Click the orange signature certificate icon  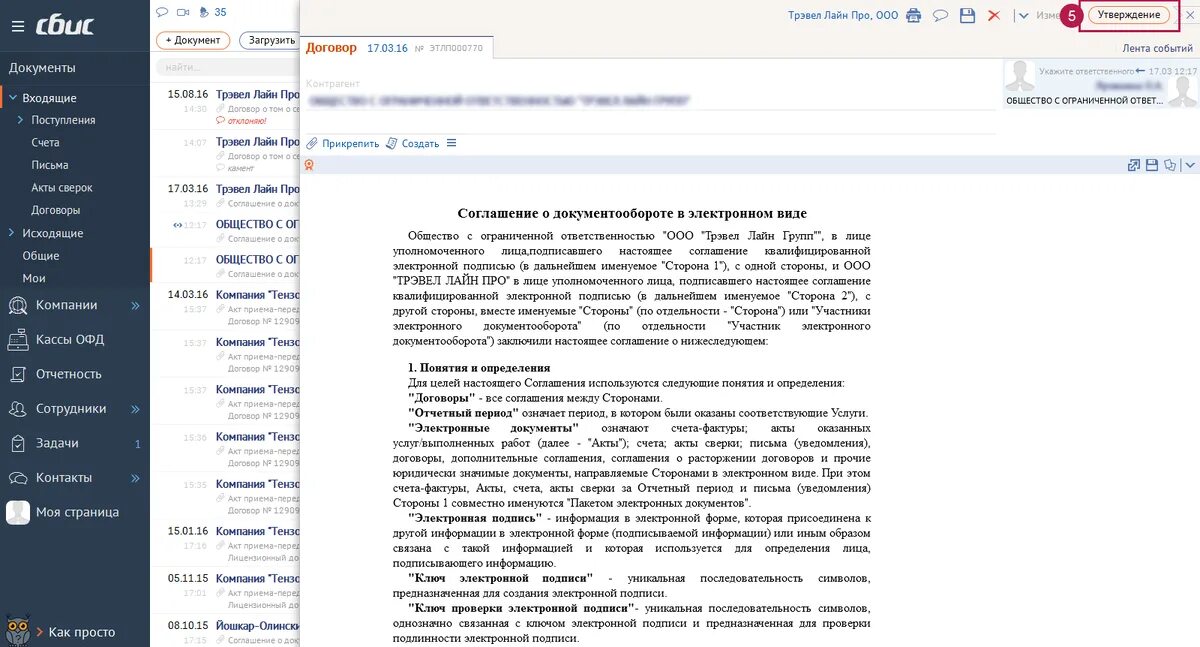tap(309, 165)
